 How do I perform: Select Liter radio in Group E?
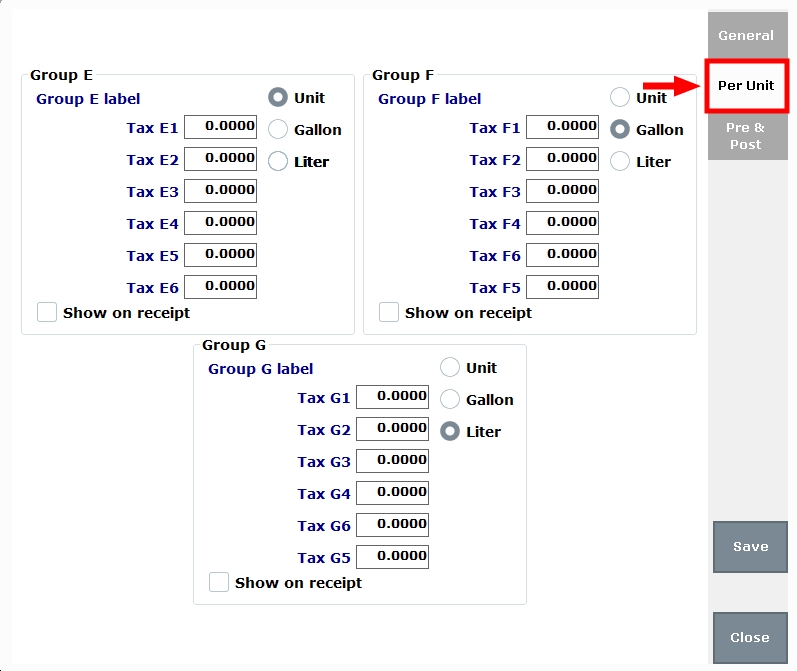point(278,161)
